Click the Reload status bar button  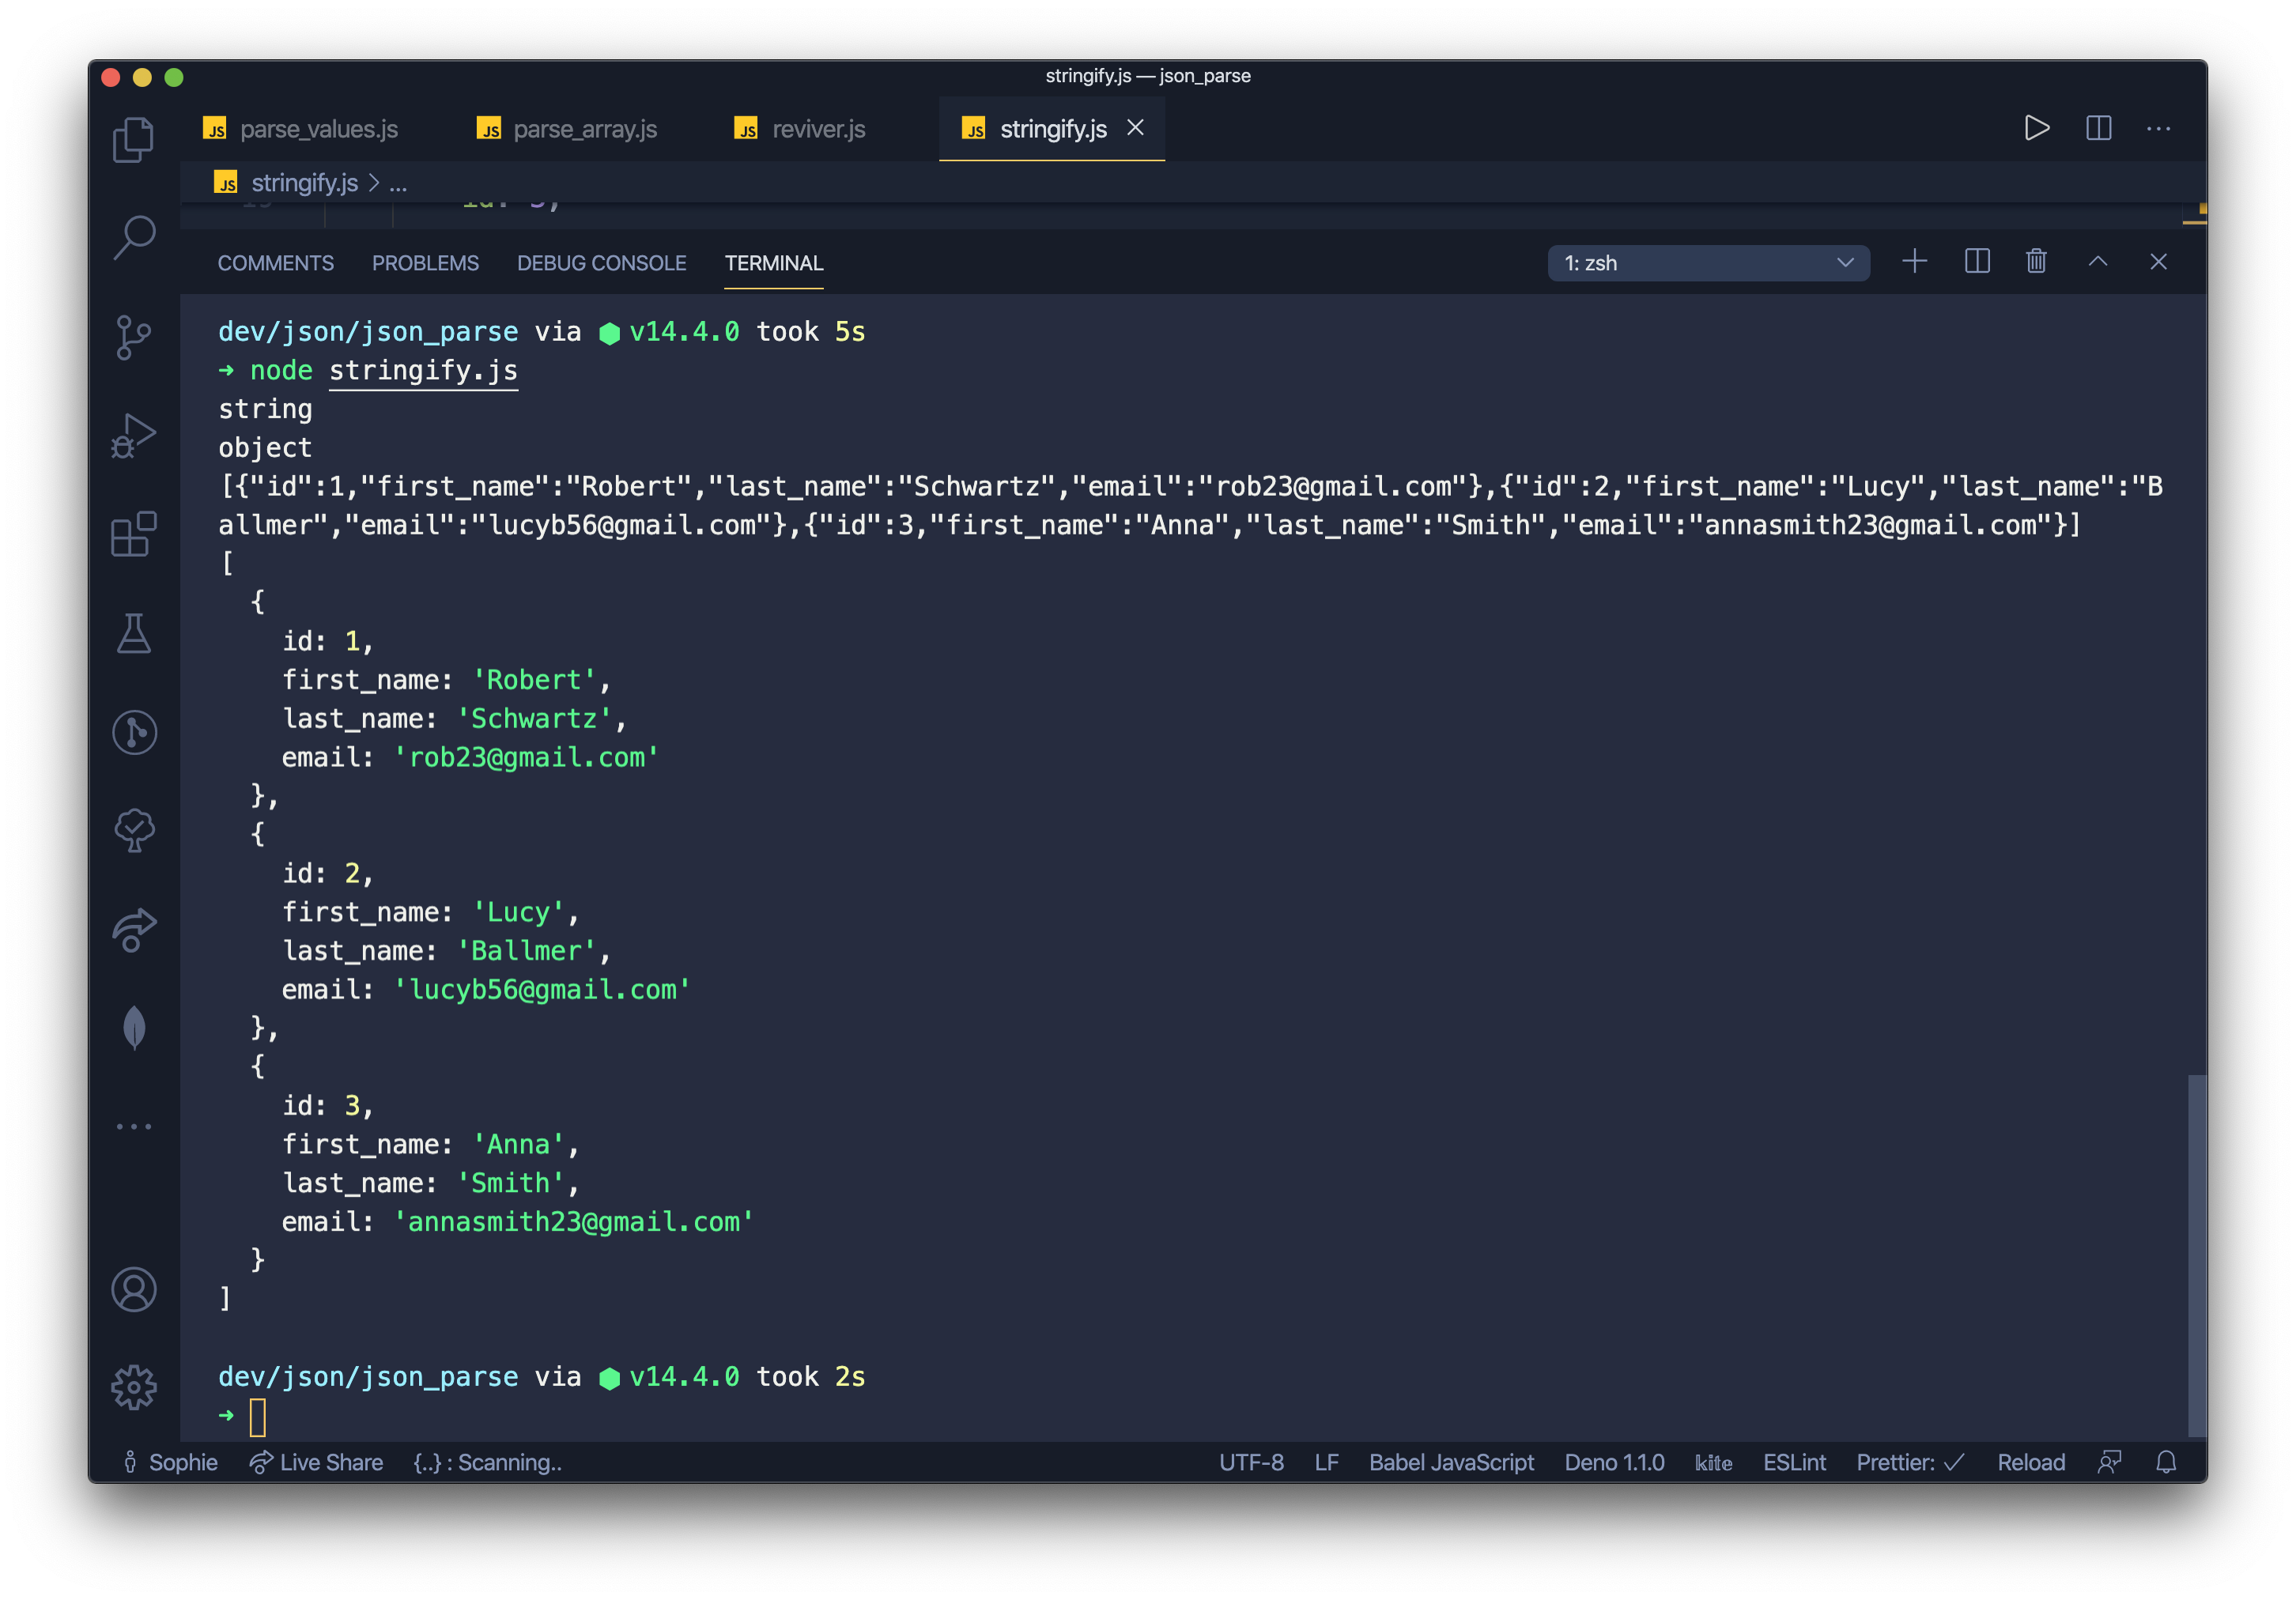(x=2030, y=1462)
